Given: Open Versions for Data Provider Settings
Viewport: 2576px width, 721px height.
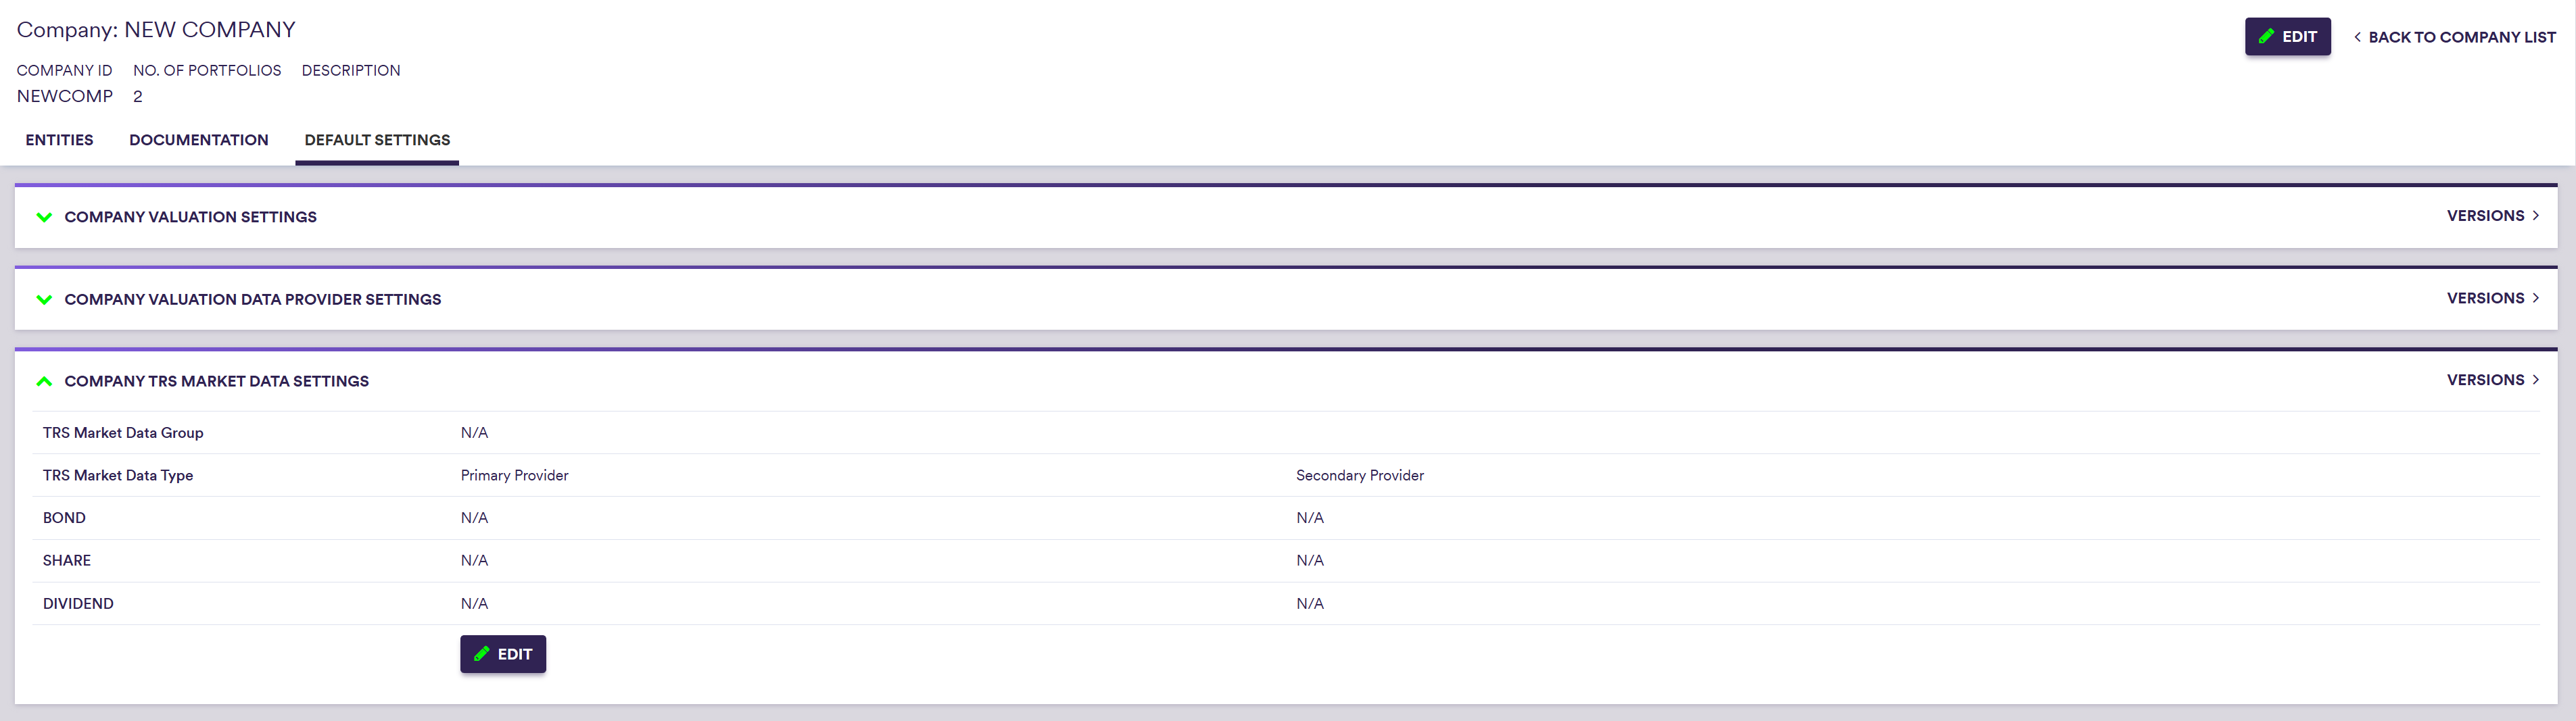Looking at the screenshot, I should click(x=2485, y=298).
